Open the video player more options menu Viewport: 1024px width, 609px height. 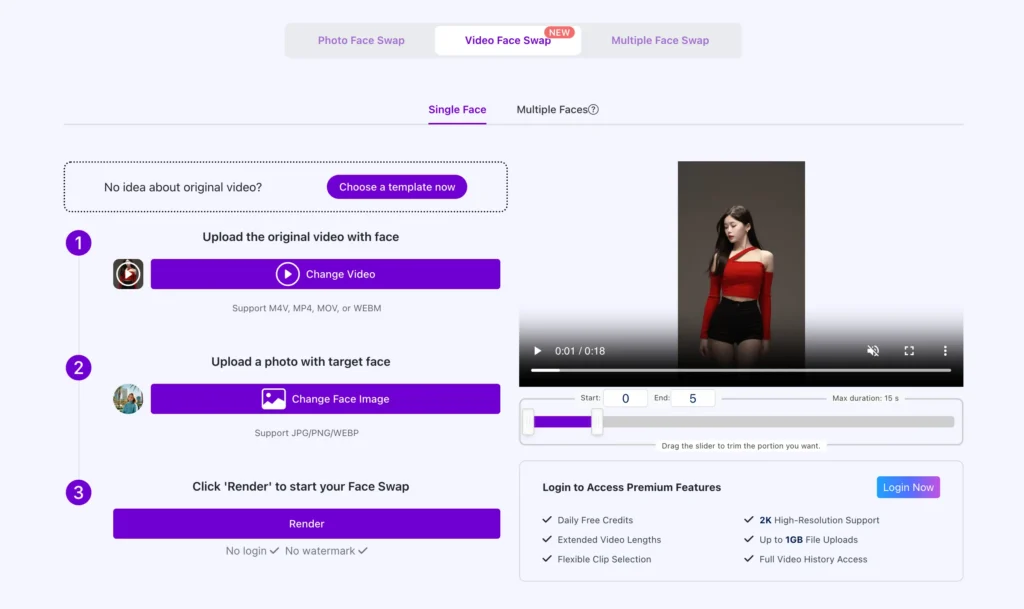945,351
